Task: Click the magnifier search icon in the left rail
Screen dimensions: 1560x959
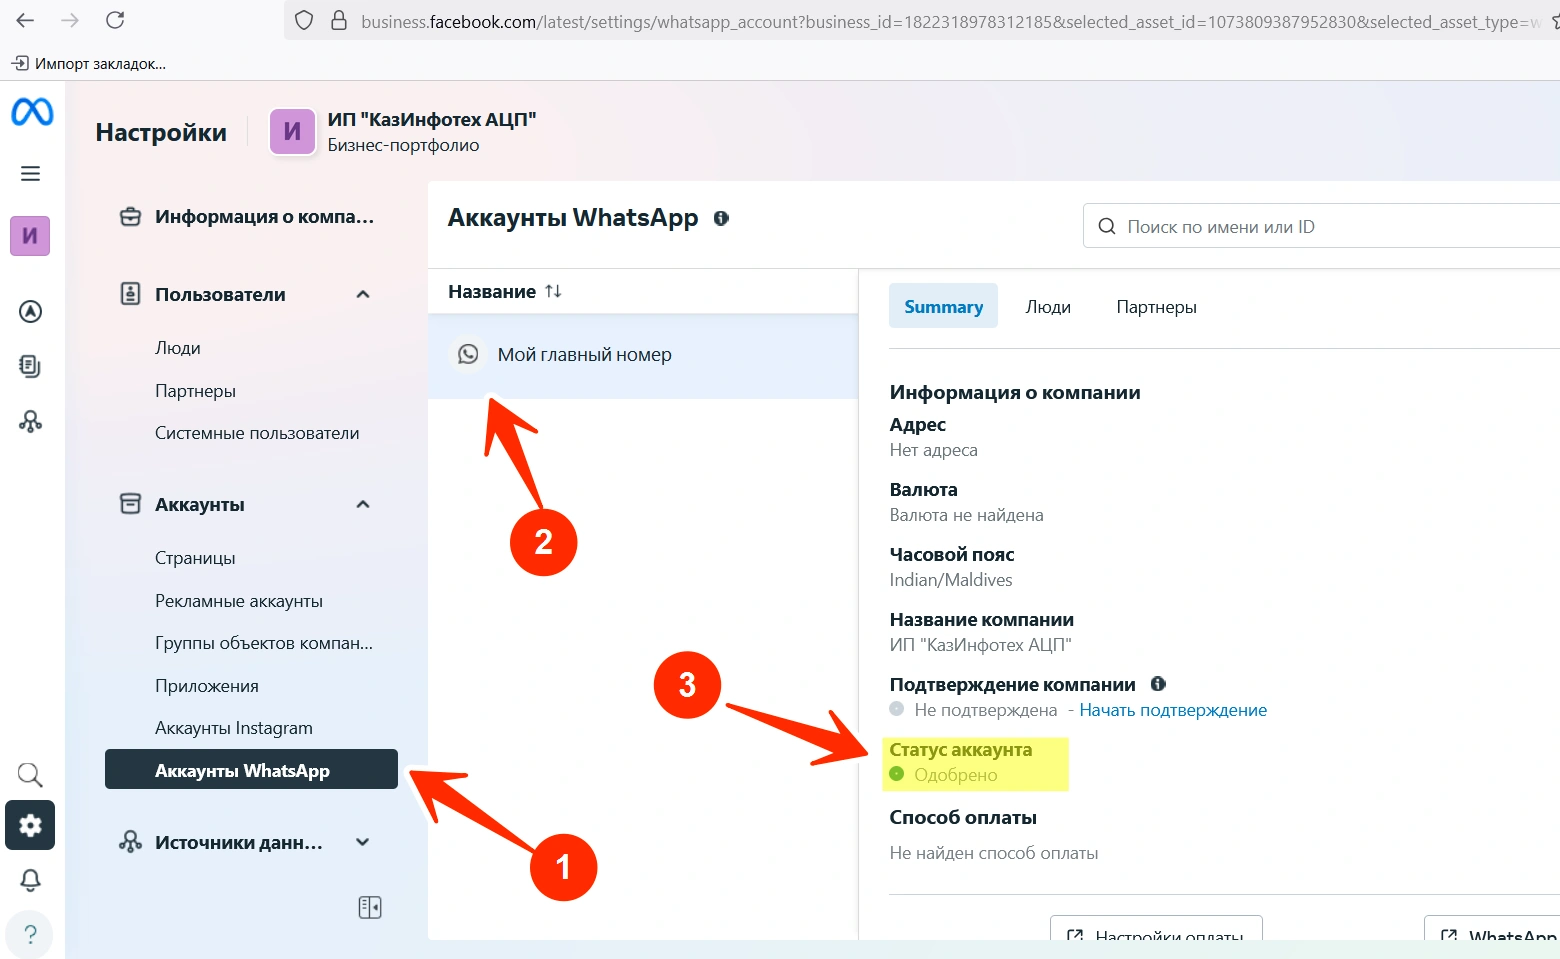Action: (30, 775)
